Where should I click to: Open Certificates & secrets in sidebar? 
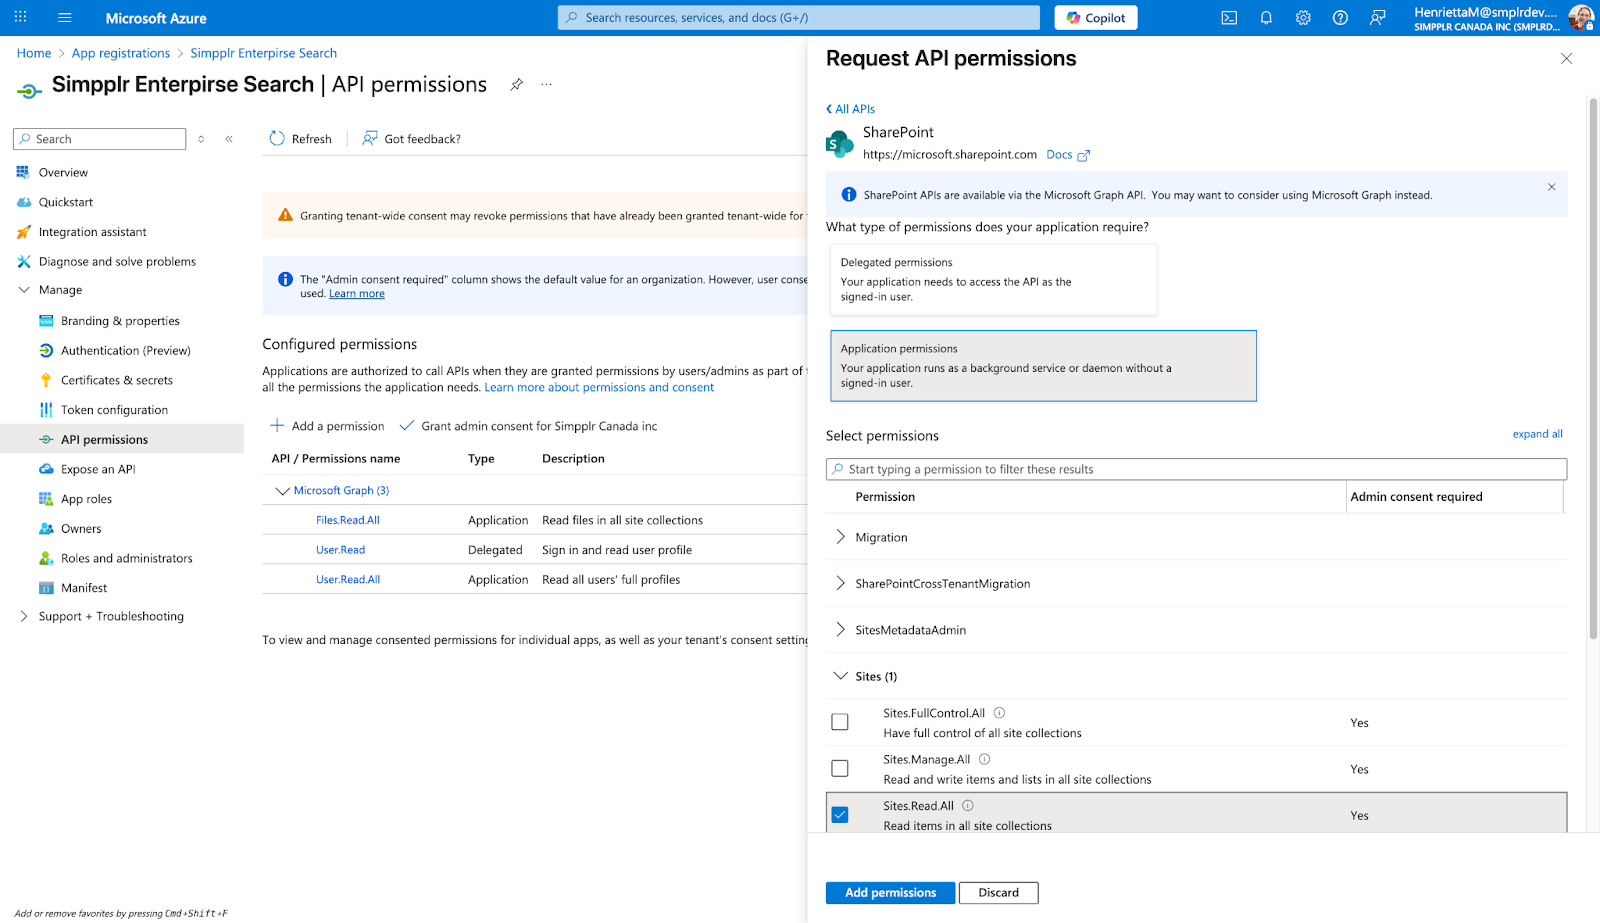point(116,380)
